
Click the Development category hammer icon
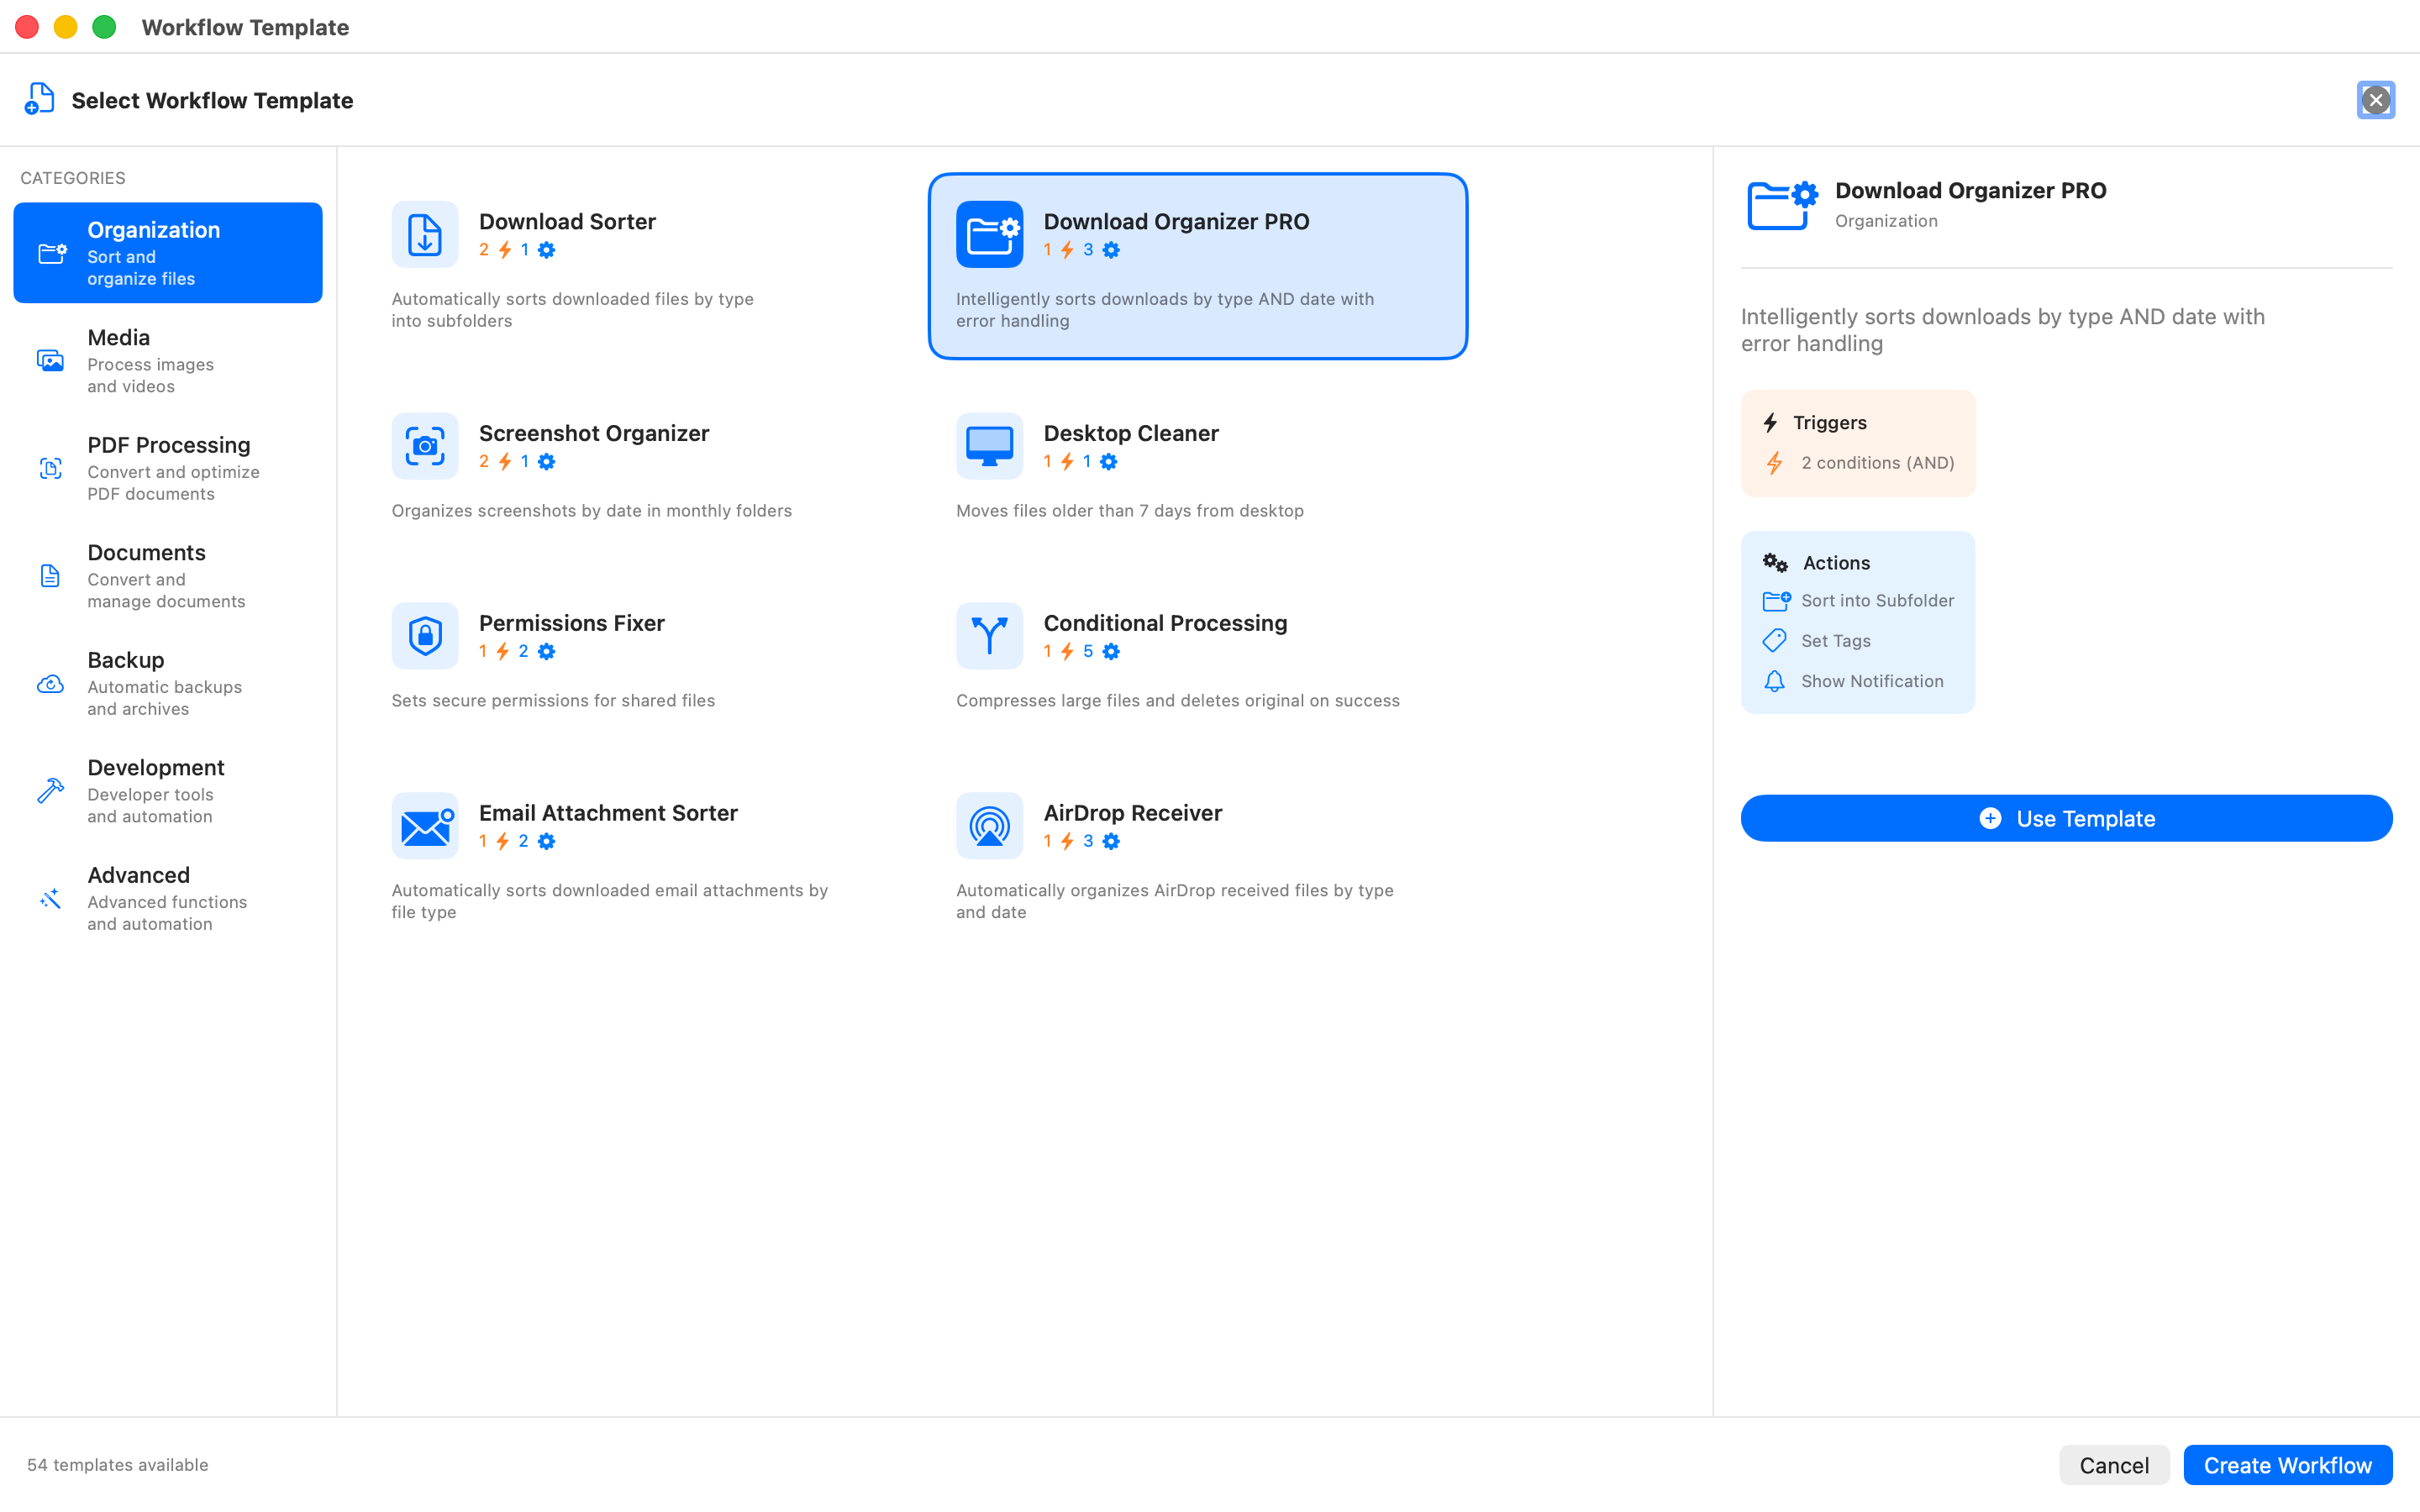click(50, 790)
